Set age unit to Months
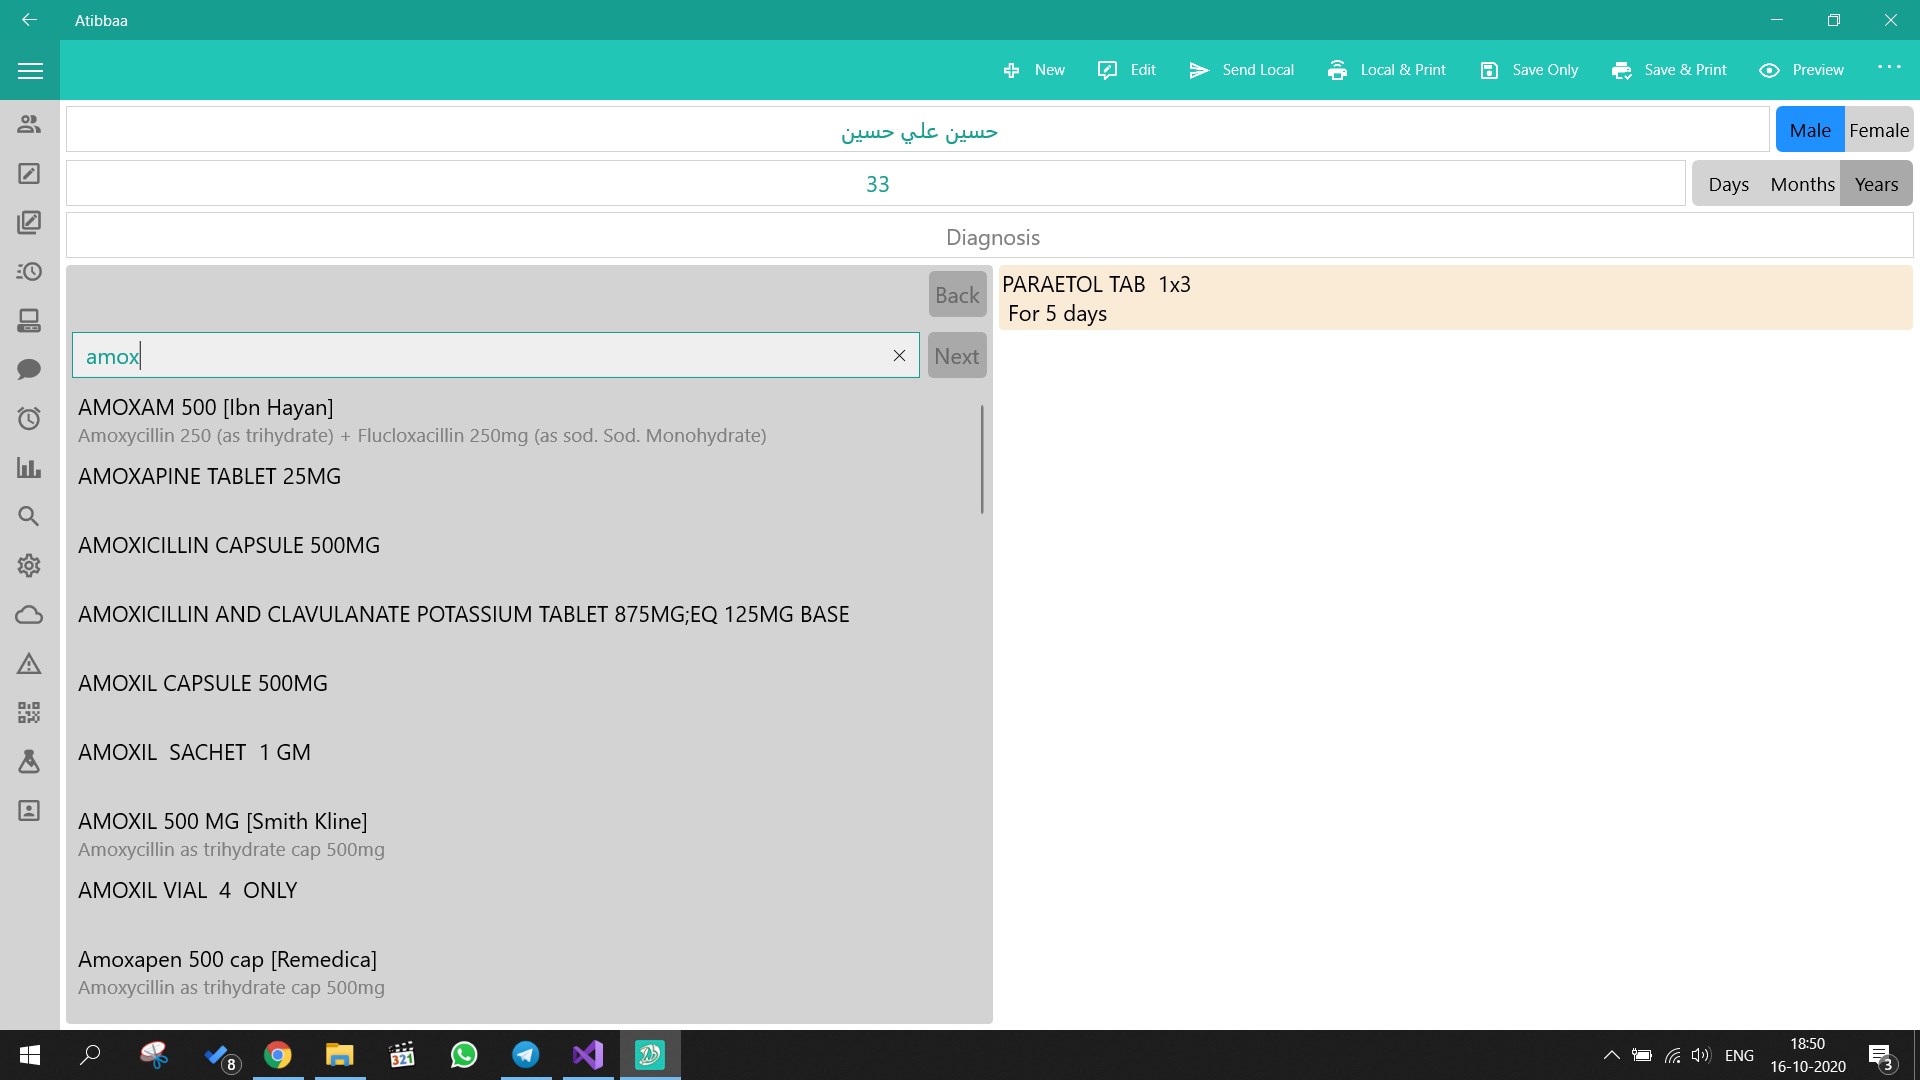 pos(1802,184)
